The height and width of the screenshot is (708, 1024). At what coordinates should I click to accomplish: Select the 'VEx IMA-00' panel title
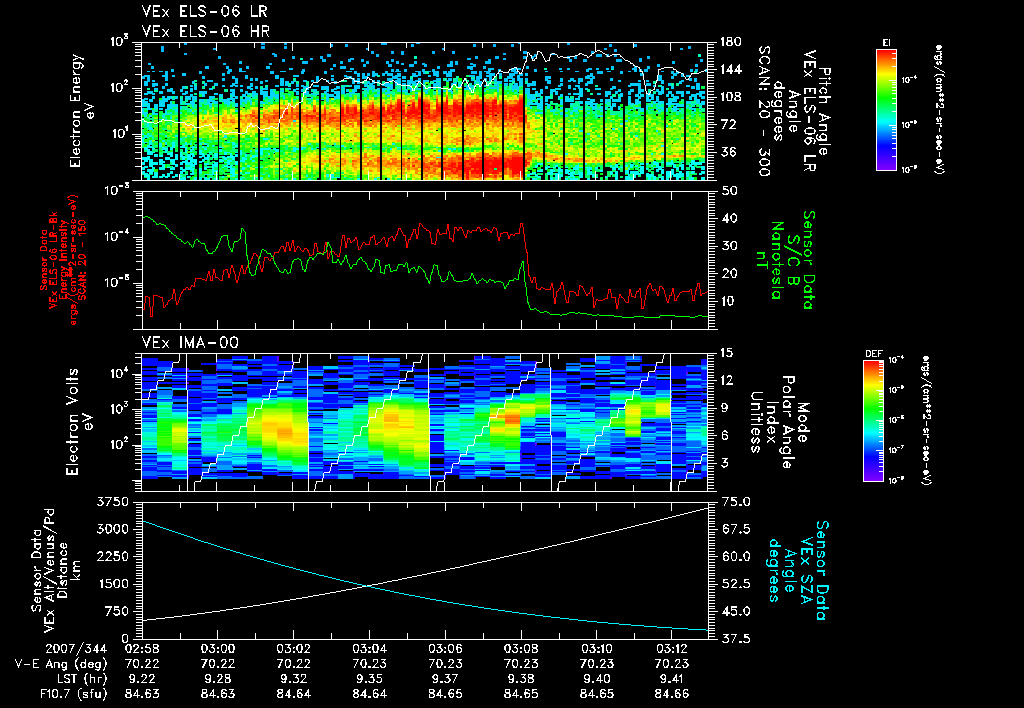click(x=190, y=343)
